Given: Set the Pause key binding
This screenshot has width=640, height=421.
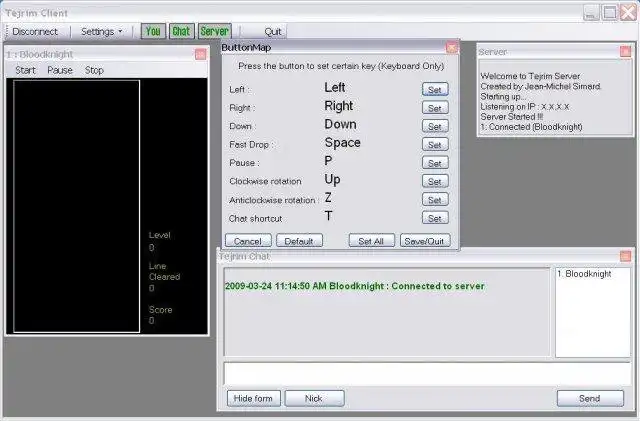Looking at the screenshot, I should tap(435, 163).
